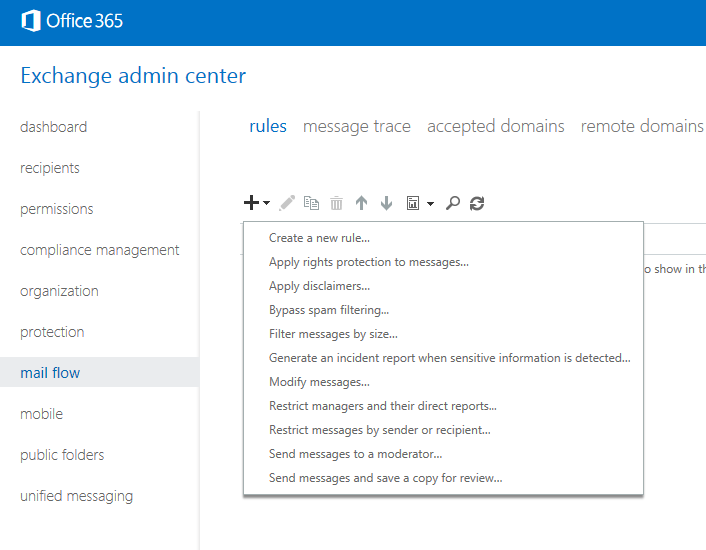This screenshot has height=550, width=706.
Task: Select Apply disclaimers... menu entry
Action: [319, 286]
